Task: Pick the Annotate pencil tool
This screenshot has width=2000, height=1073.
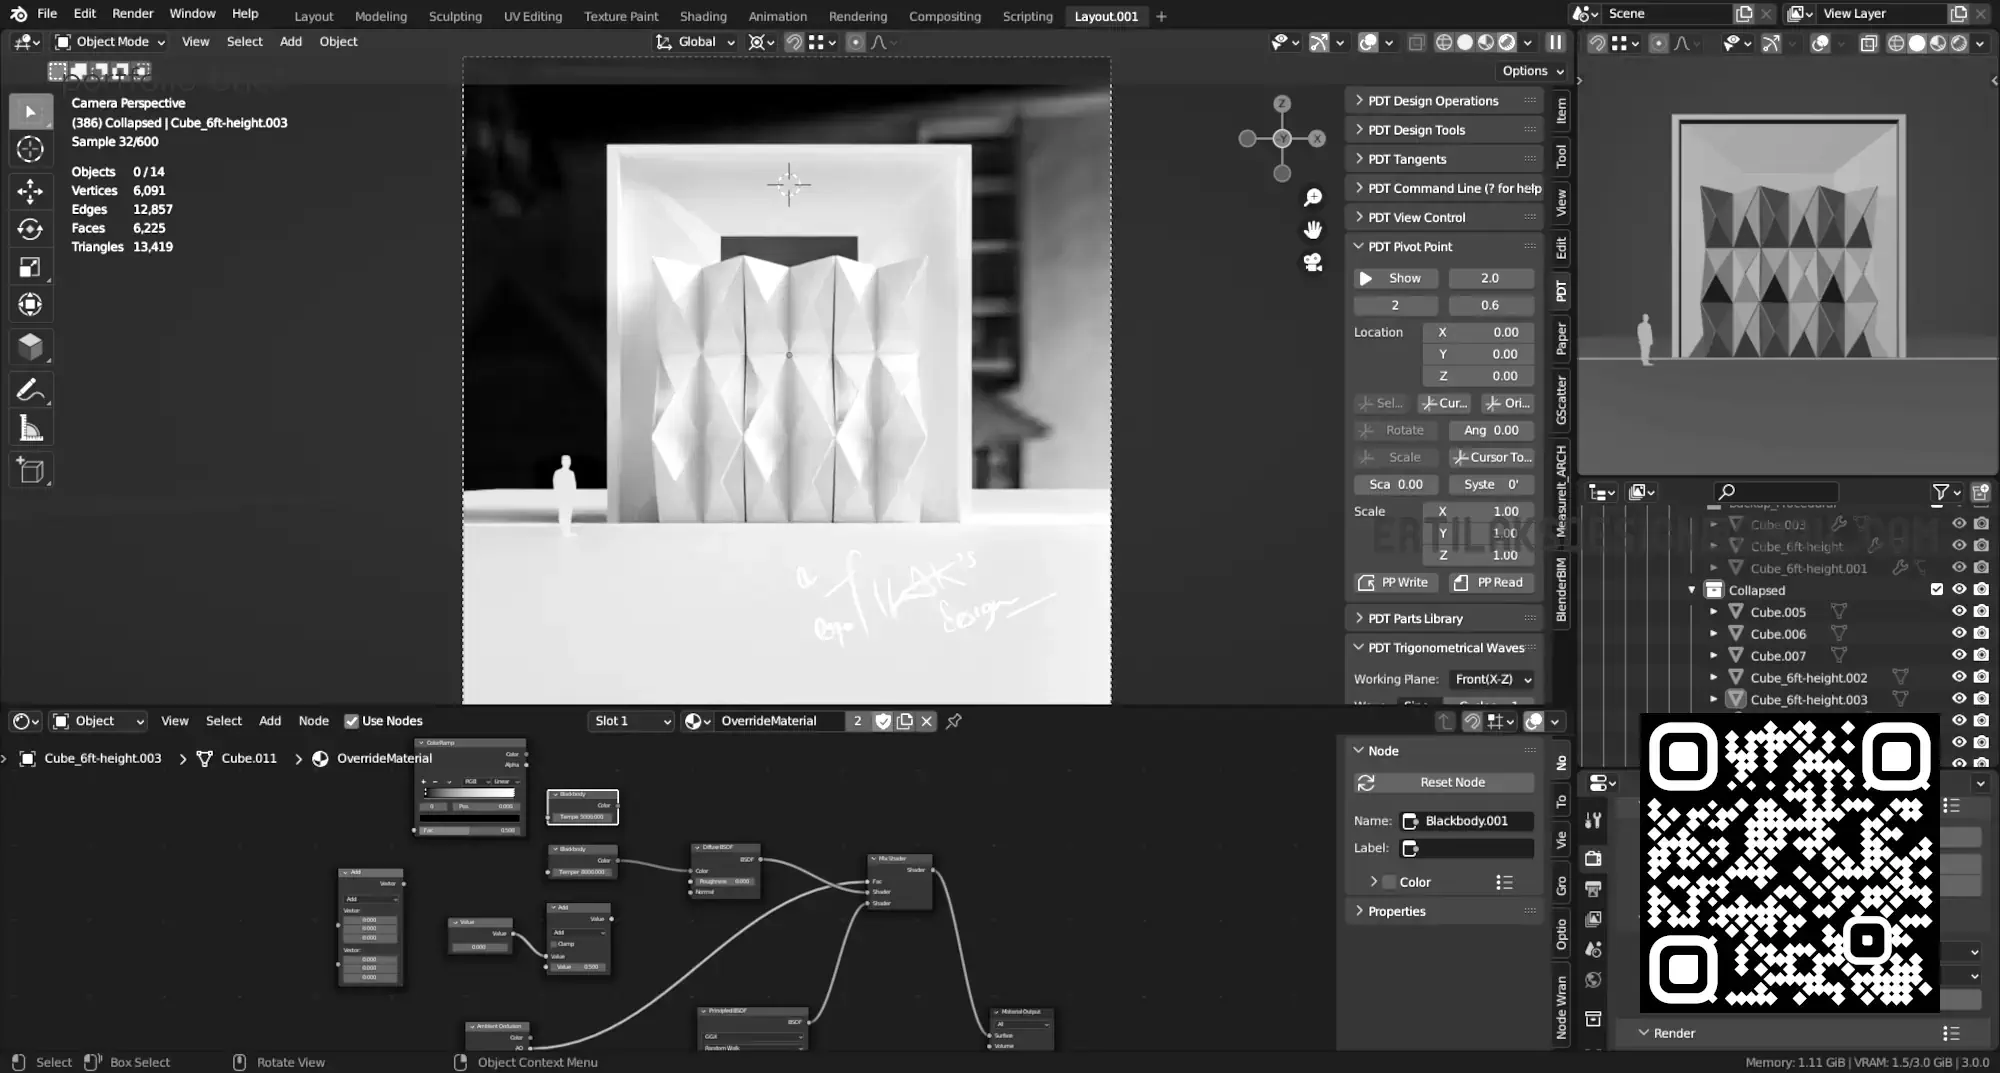Action: click(x=30, y=390)
